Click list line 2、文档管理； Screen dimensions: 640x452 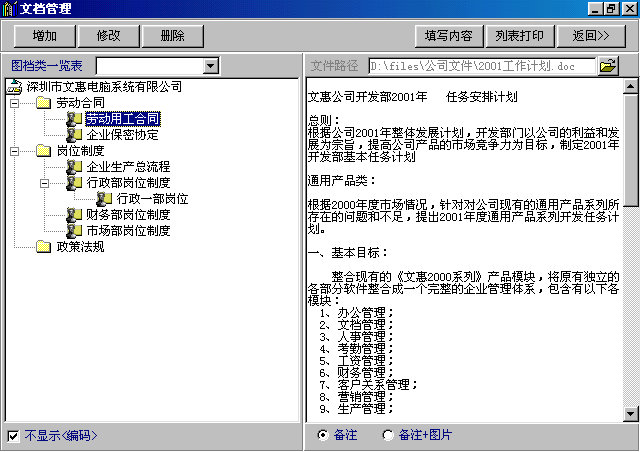click(357, 325)
